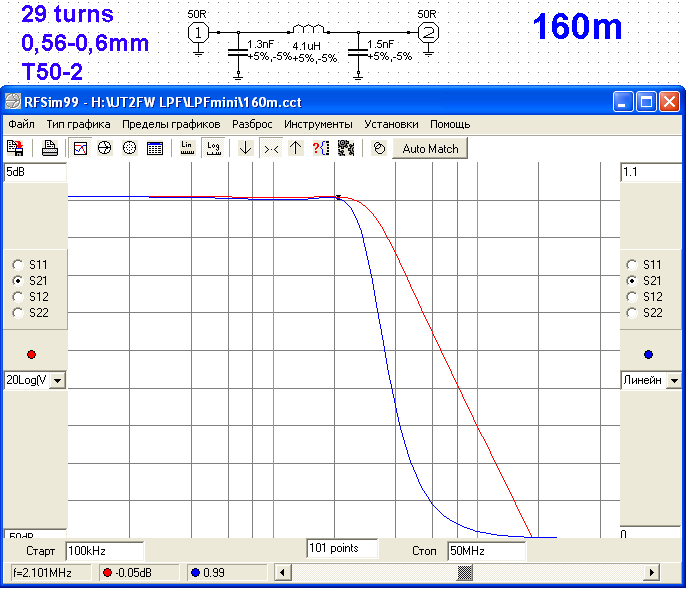
Task: Select the rectangular graph display icon
Action: 81,148
